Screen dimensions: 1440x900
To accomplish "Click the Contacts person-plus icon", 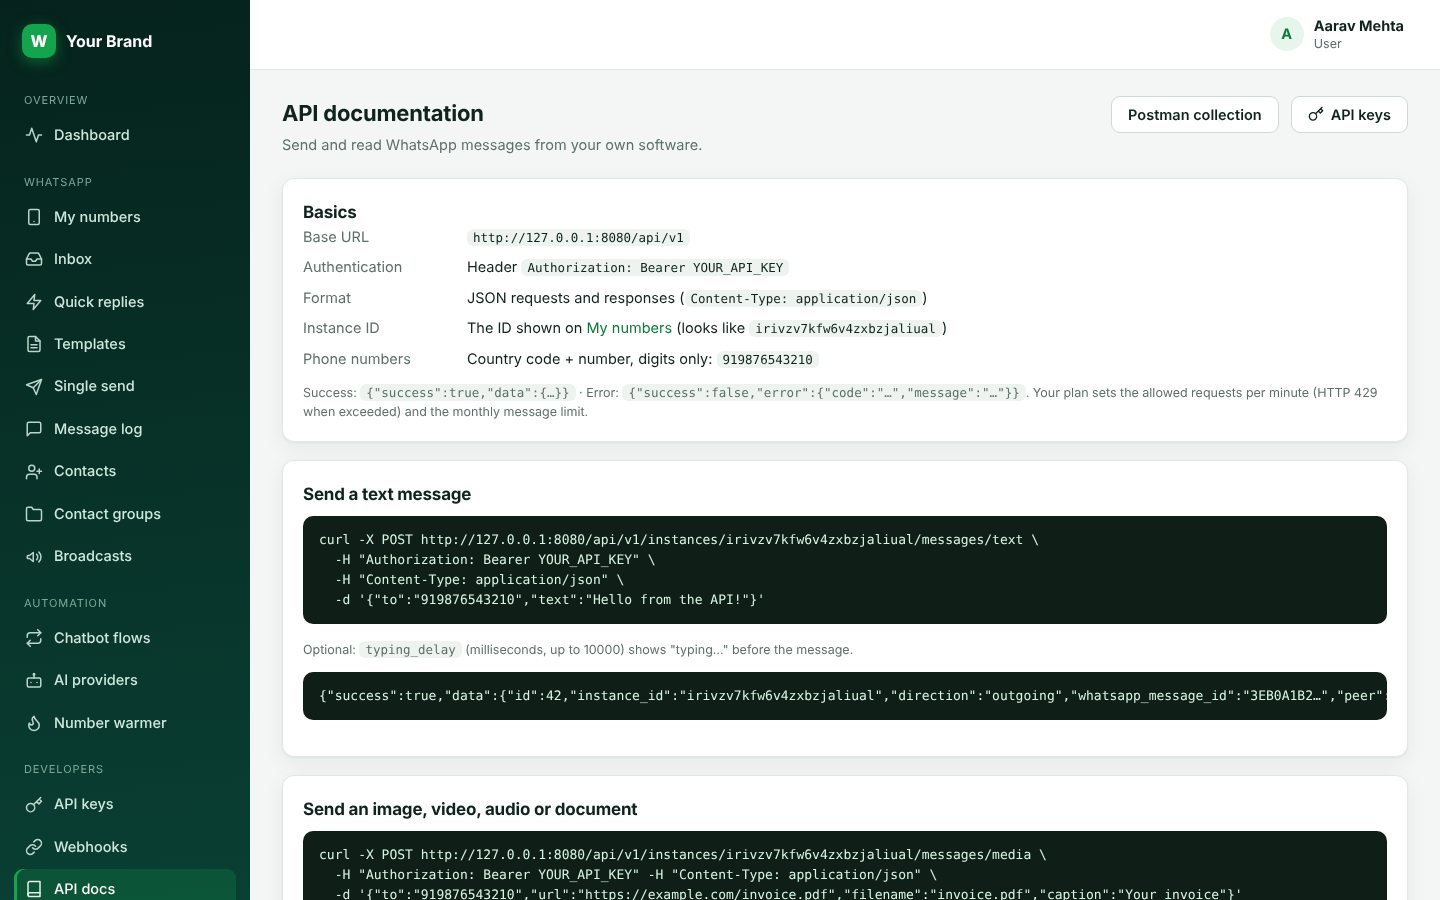I will pos(34,471).
